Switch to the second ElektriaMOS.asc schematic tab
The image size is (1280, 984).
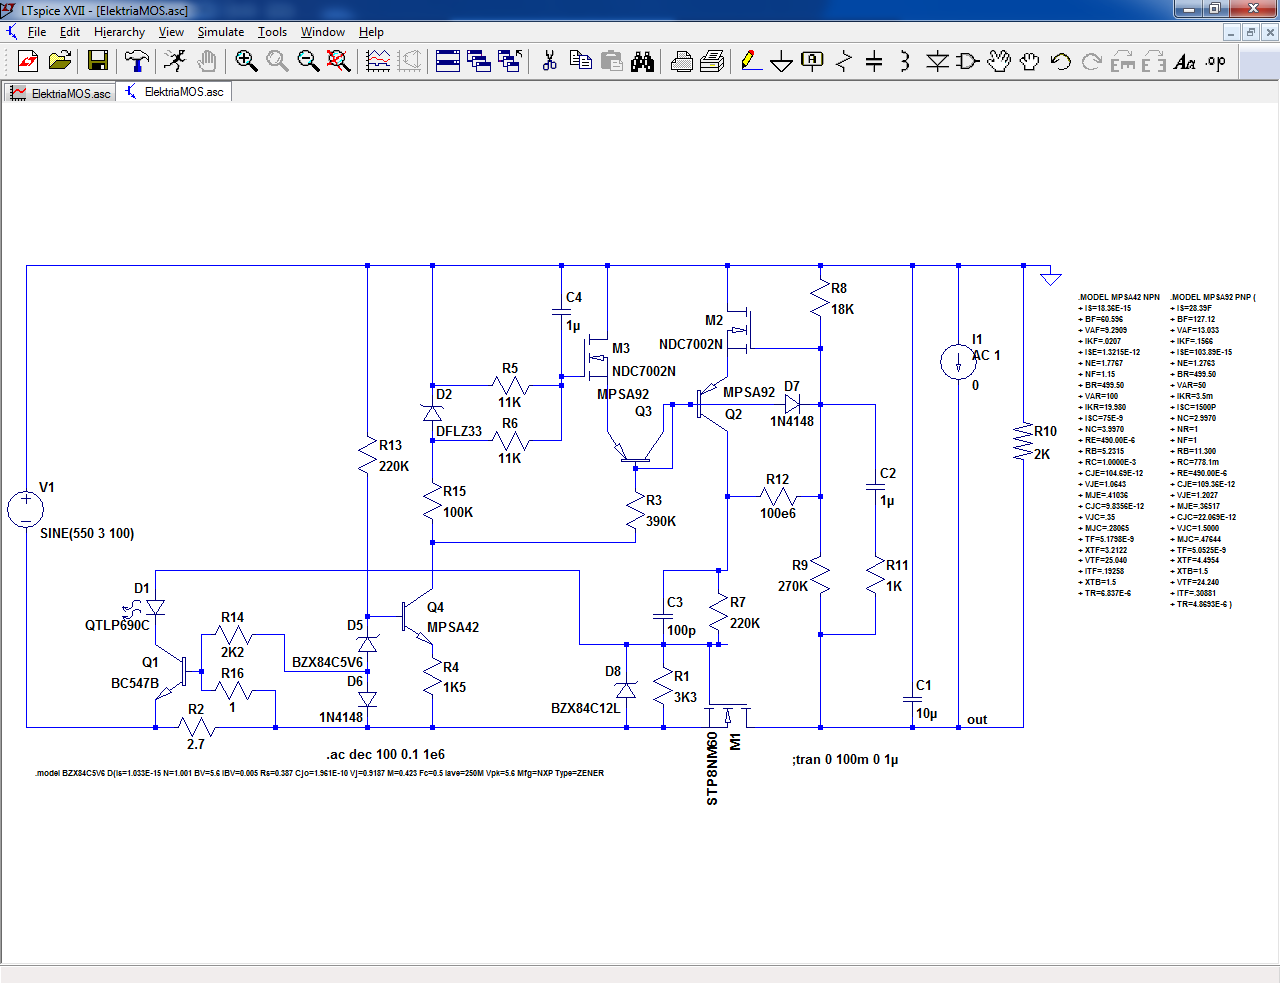[x=173, y=92]
